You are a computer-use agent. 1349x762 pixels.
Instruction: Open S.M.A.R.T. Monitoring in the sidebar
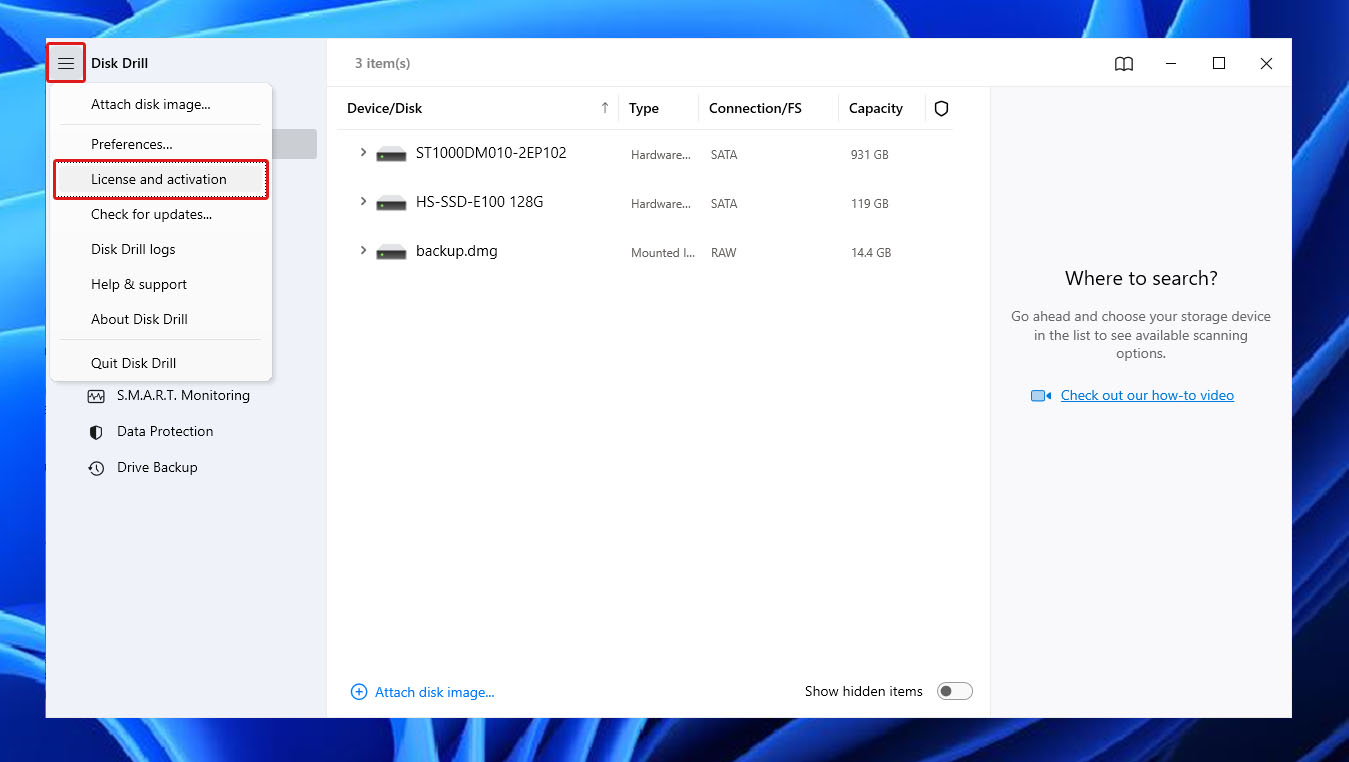pos(183,396)
